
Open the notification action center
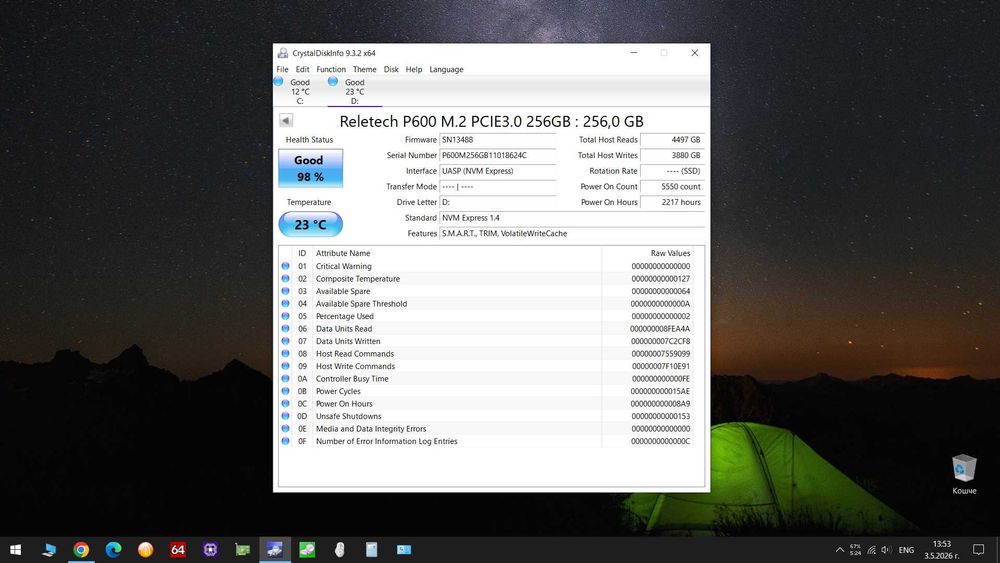[978, 550]
